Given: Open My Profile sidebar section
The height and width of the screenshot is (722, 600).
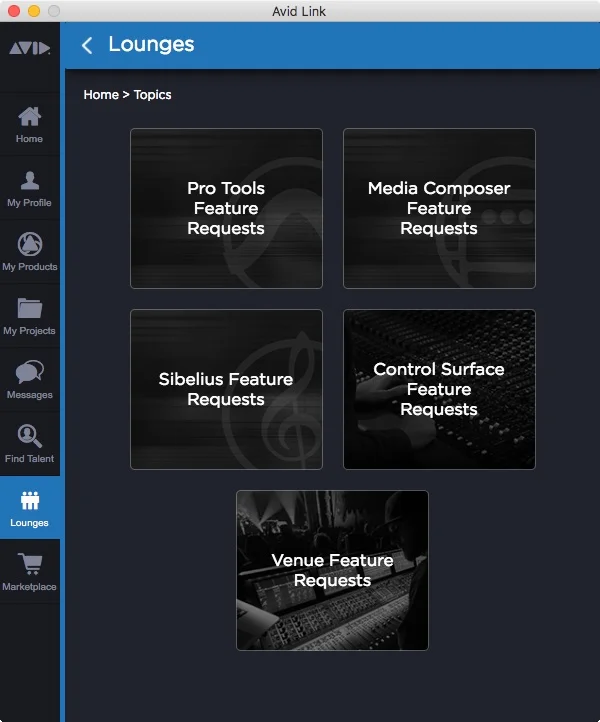Looking at the screenshot, I should 29,188.
